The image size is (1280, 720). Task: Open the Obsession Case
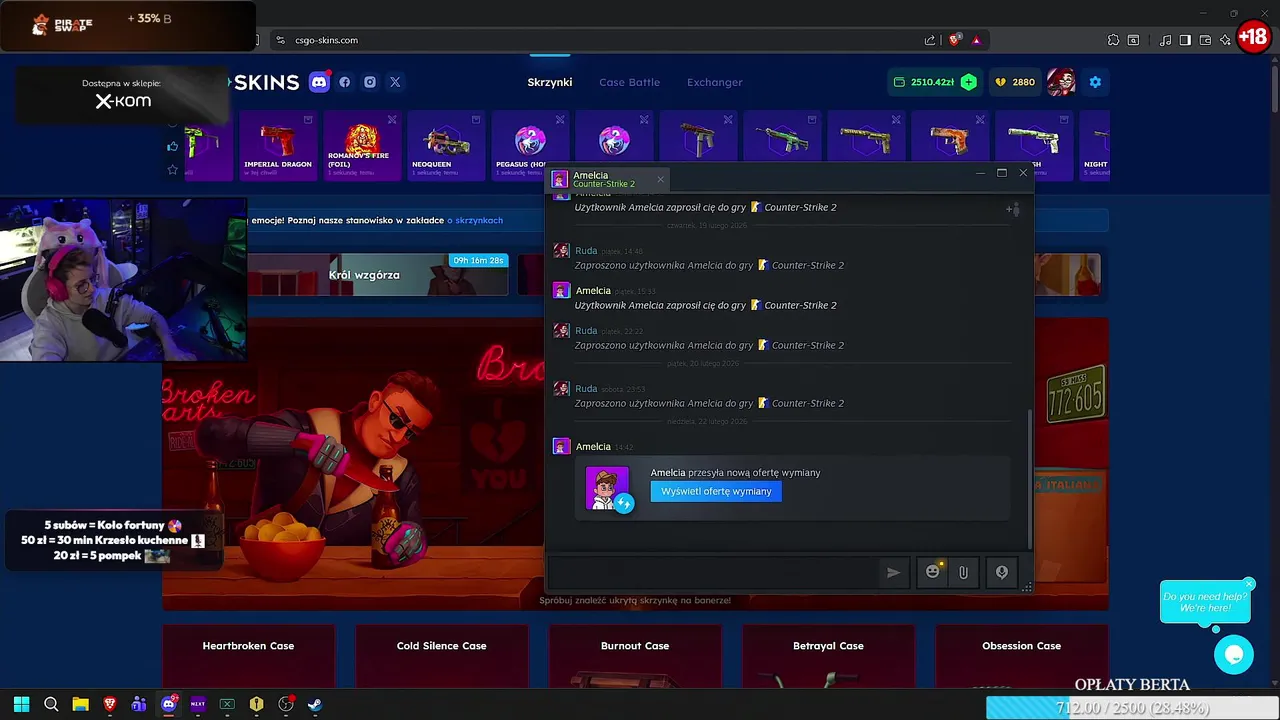(1021, 658)
